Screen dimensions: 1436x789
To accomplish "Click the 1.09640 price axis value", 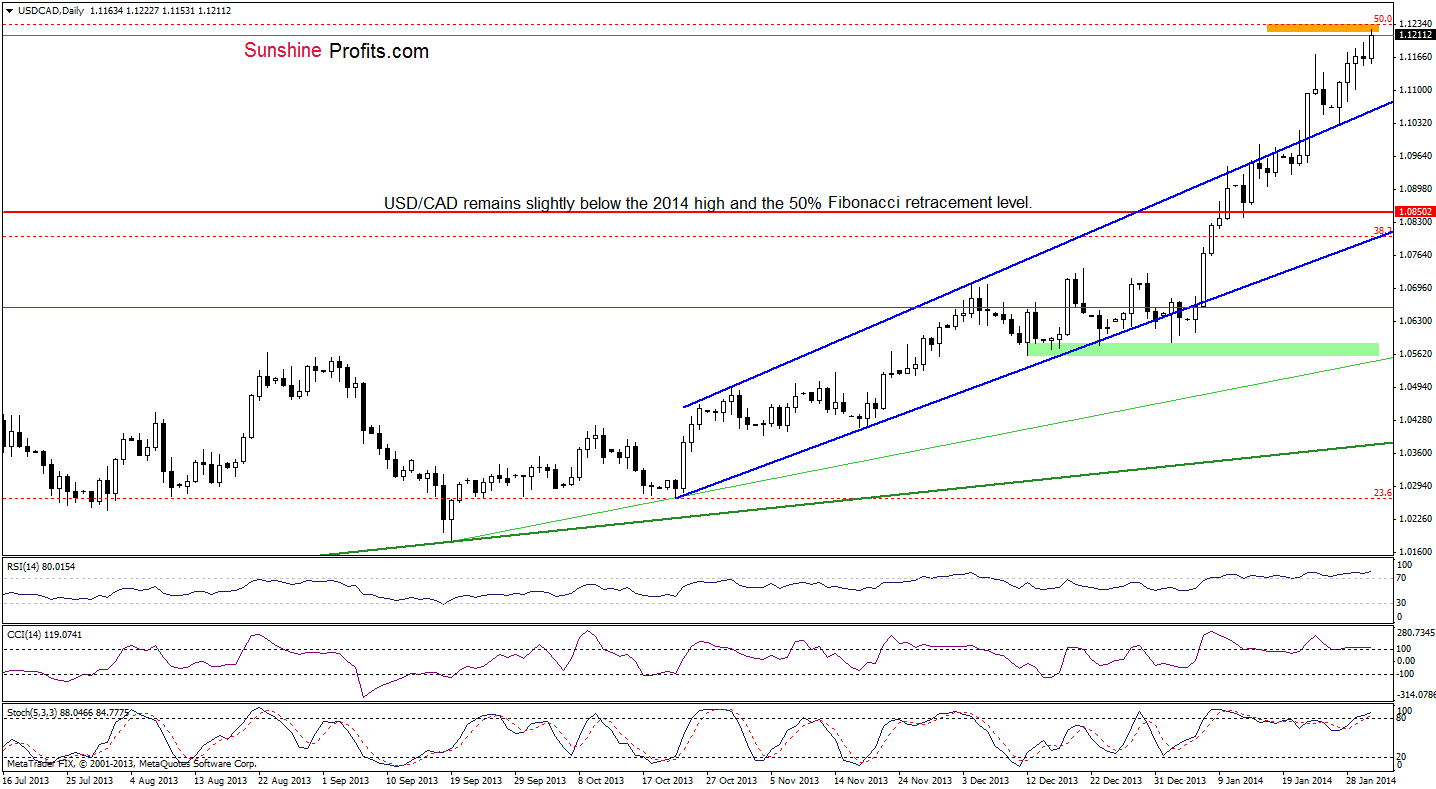I will pyautogui.click(x=1415, y=156).
